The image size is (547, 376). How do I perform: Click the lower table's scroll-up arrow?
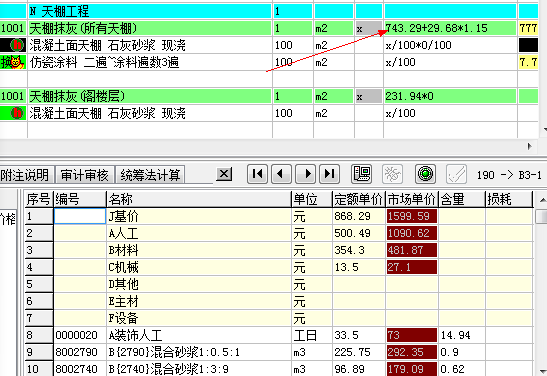tap(543, 200)
